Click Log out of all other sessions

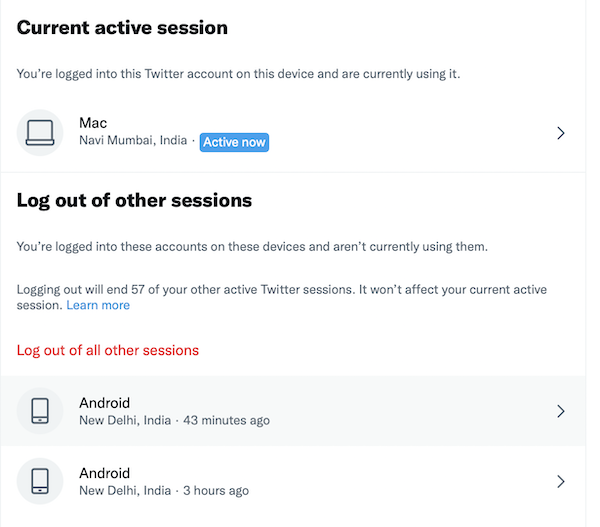pyautogui.click(x=108, y=350)
